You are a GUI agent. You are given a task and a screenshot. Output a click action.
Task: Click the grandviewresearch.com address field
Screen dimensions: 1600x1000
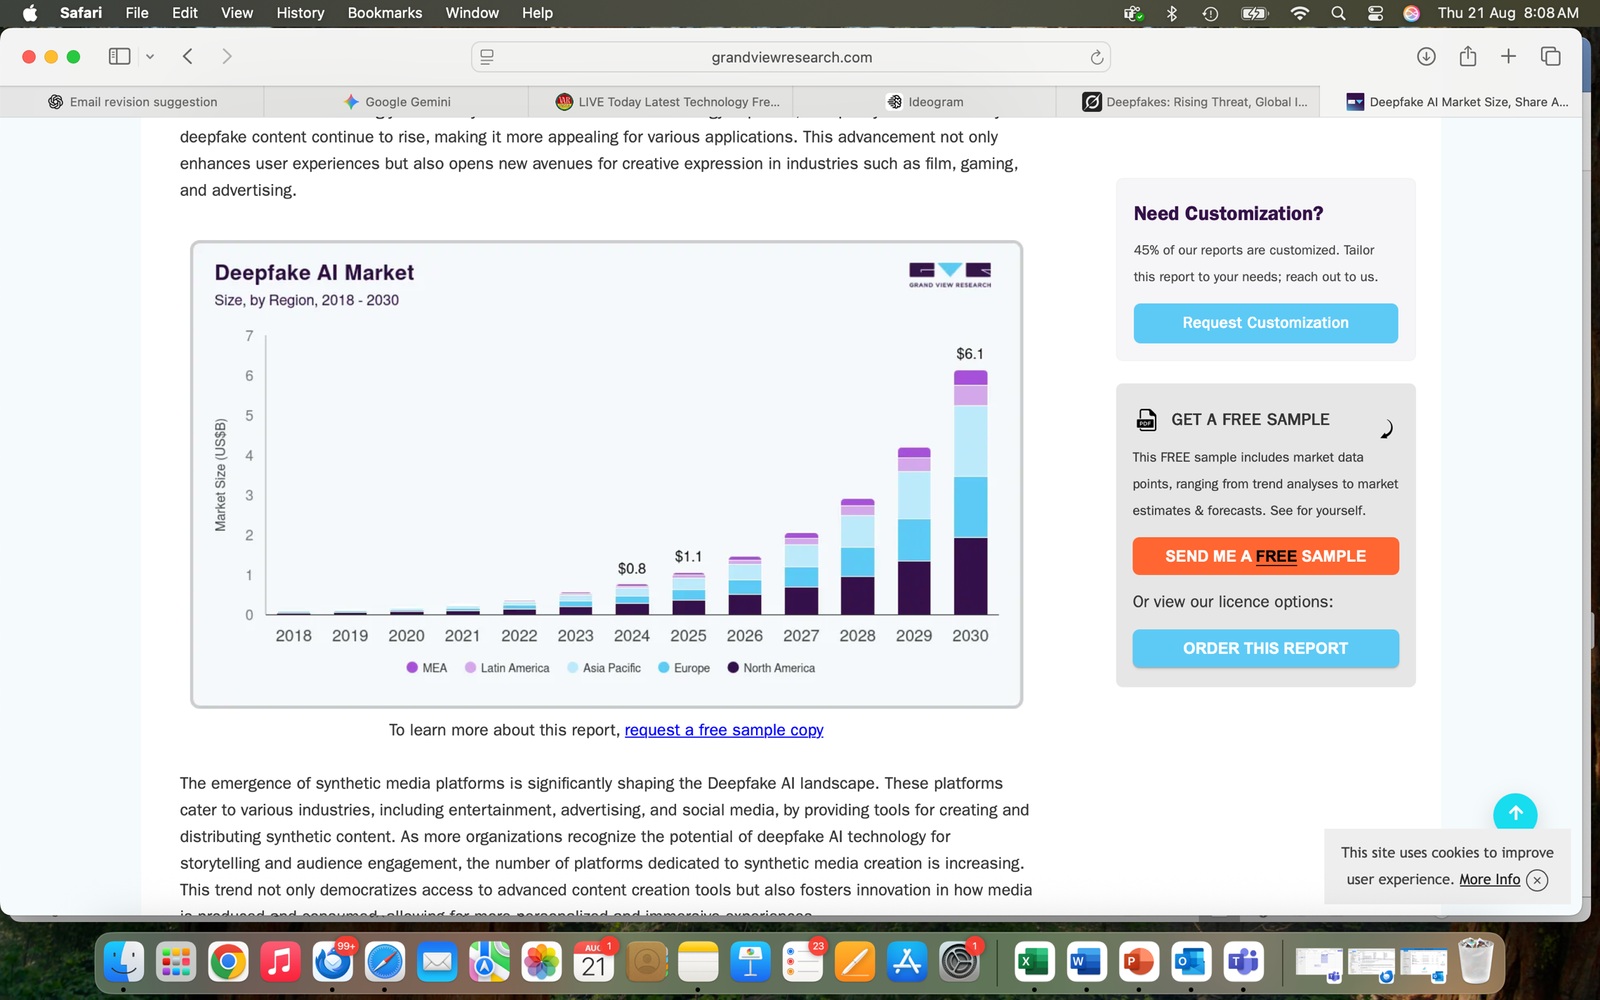click(x=791, y=58)
